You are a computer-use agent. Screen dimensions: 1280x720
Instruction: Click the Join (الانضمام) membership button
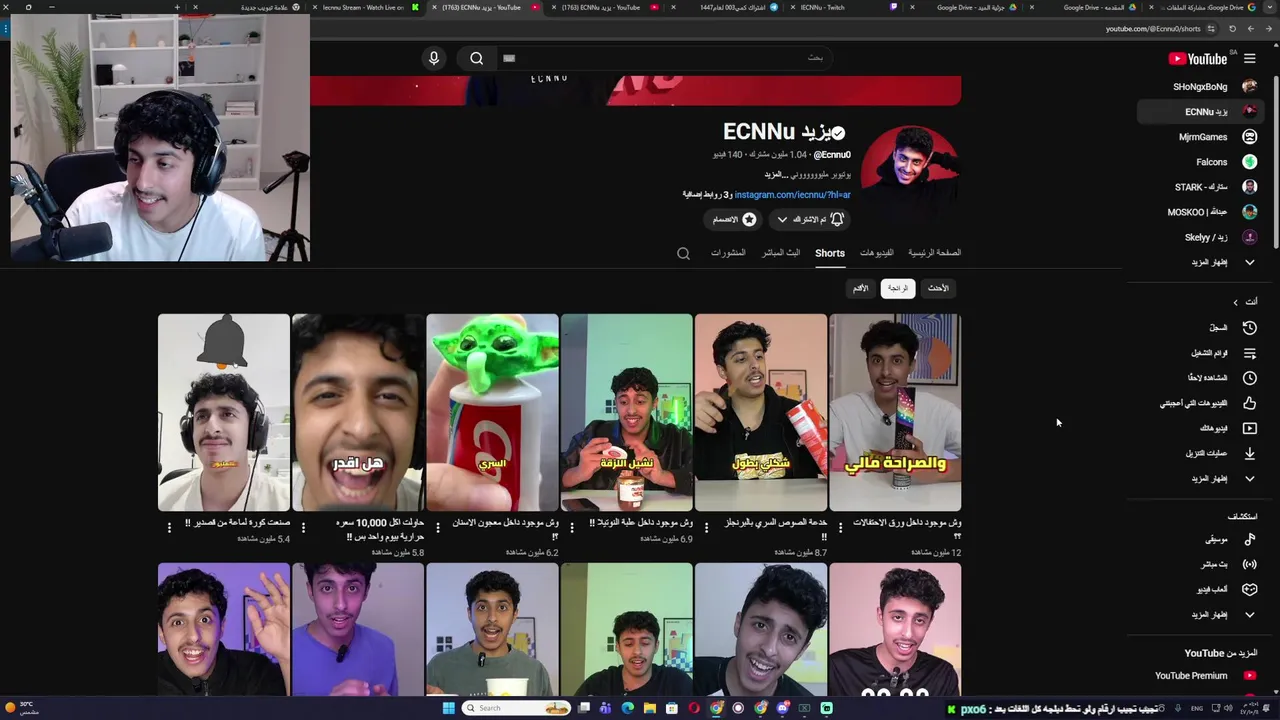click(732, 219)
